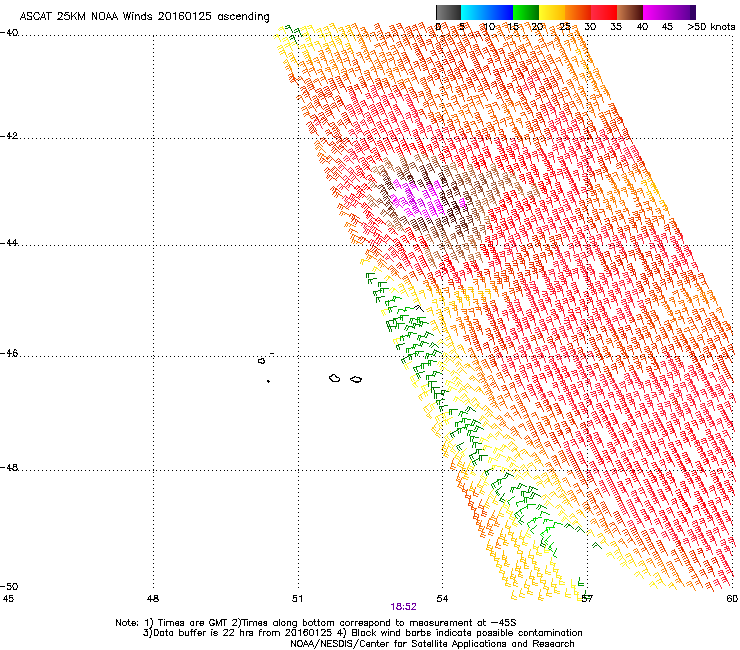Click the yellow 20-25 knots legend swatch
The height and width of the screenshot is (650, 740).
tap(552, 12)
